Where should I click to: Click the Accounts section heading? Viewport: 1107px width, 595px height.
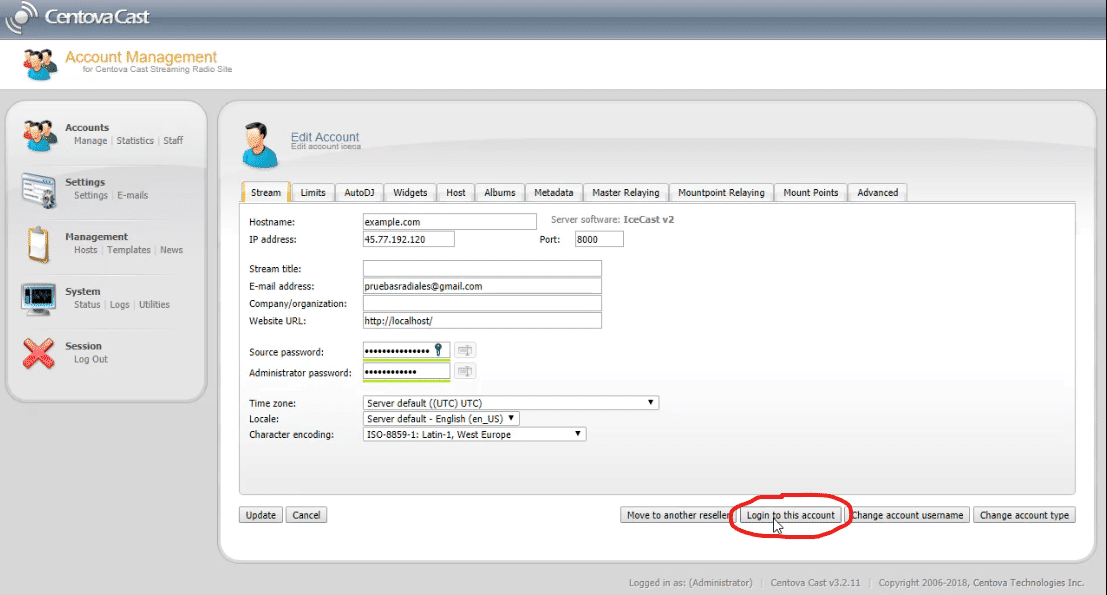coord(87,128)
